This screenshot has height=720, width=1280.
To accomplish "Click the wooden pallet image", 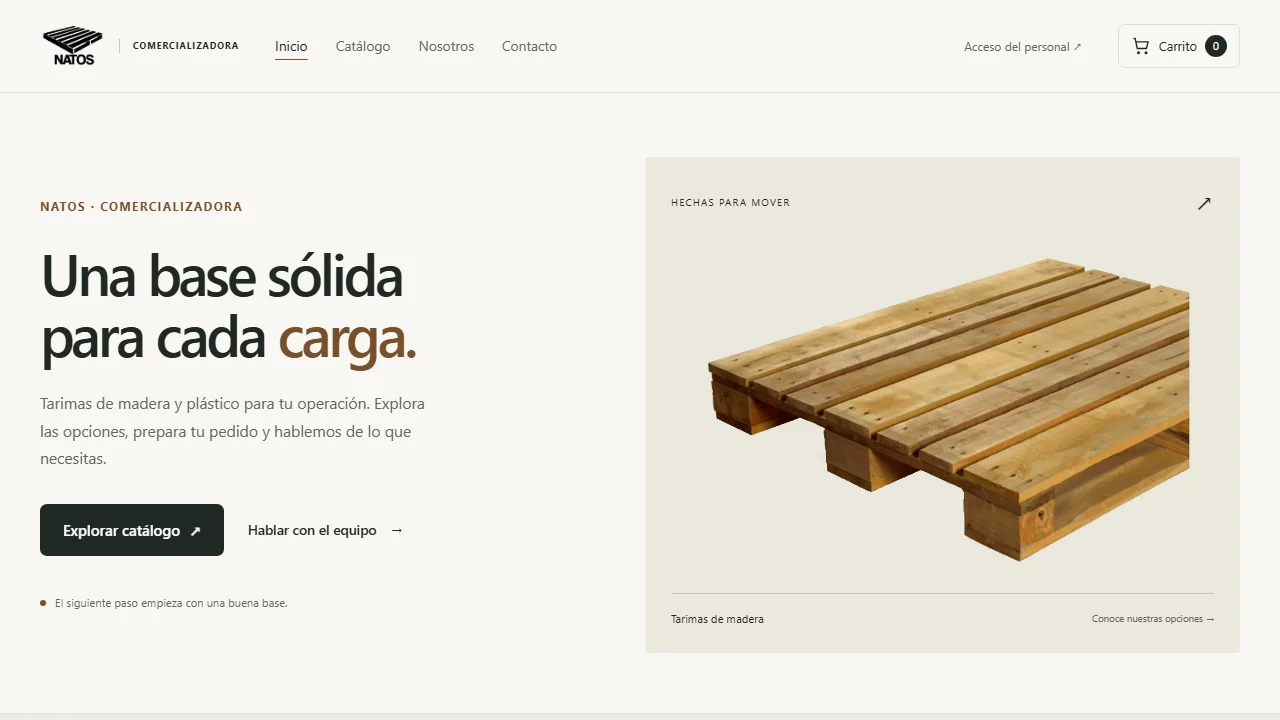I will click(949, 408).
